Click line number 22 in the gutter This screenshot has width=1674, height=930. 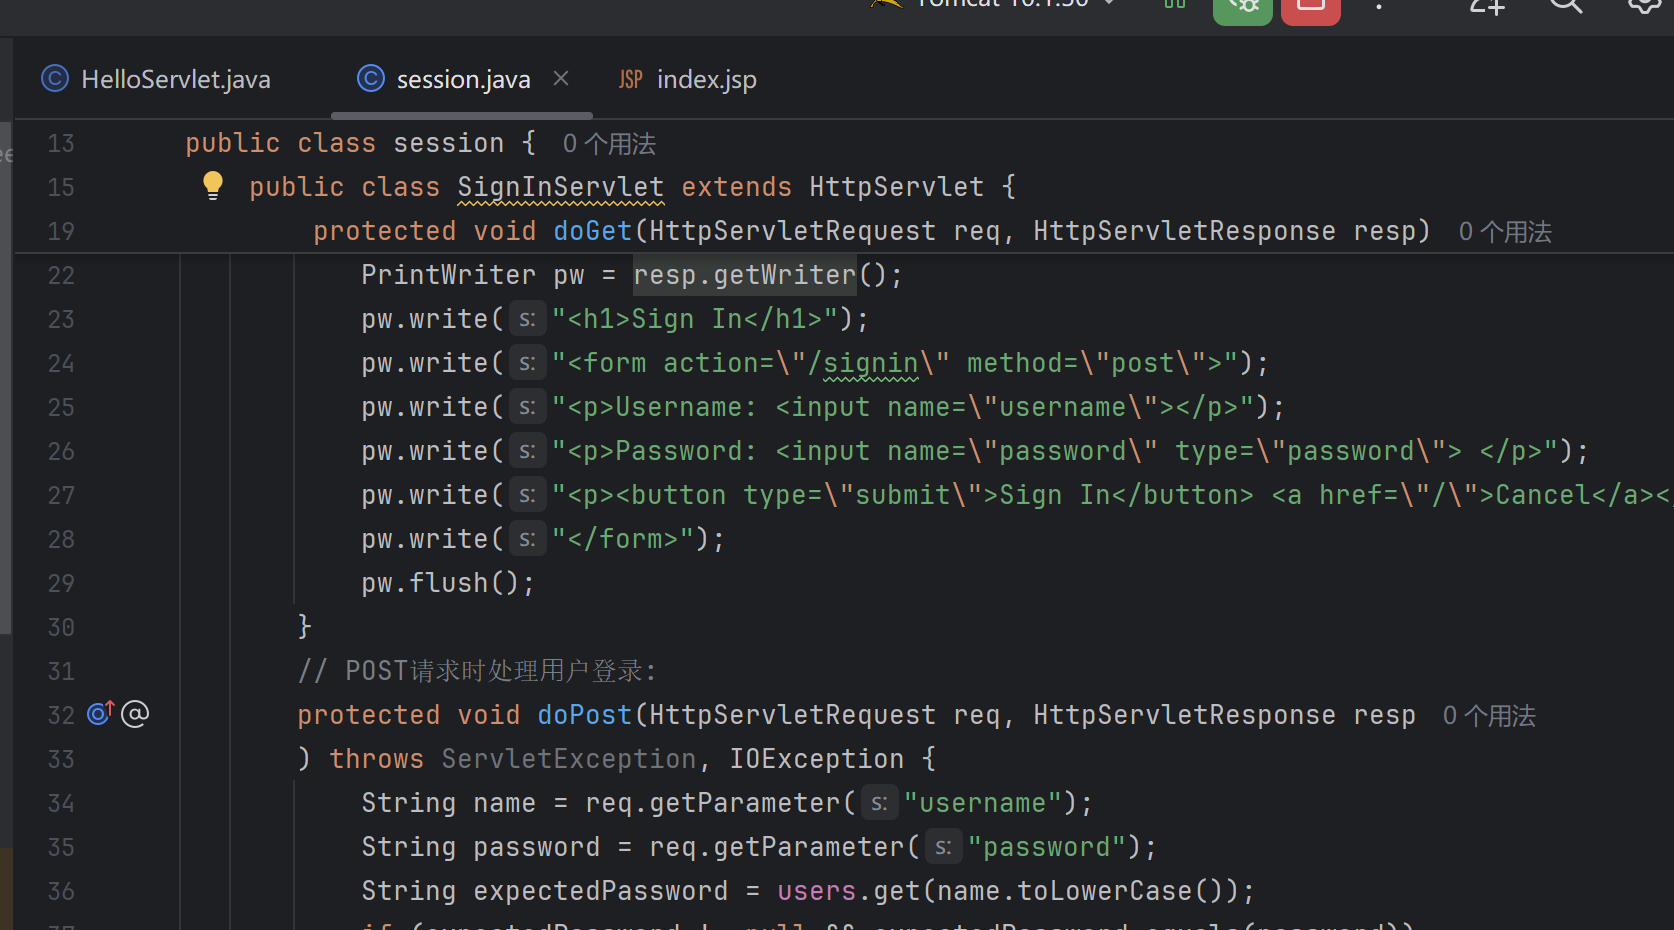pos(61,275)
